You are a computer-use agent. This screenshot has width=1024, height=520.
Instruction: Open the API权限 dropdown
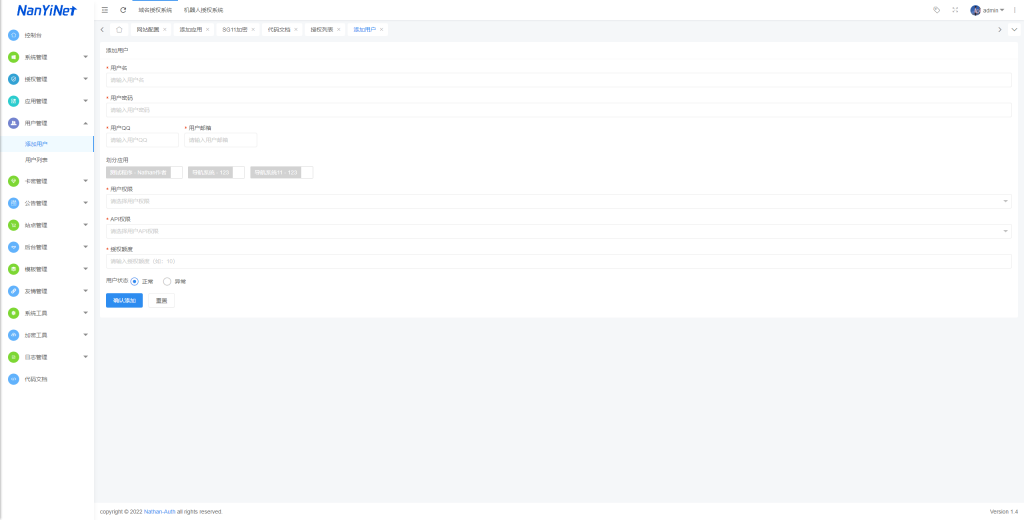(x=558, y=231)
